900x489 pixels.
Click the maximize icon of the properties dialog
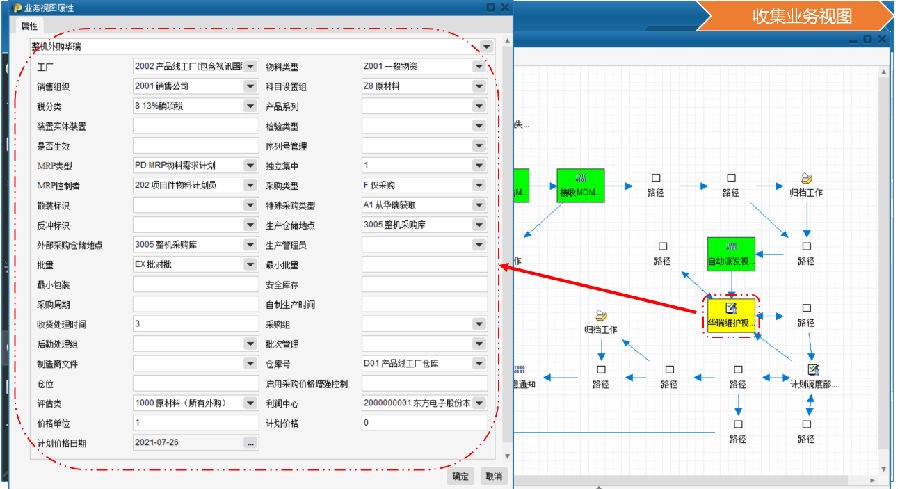point(490,7)
